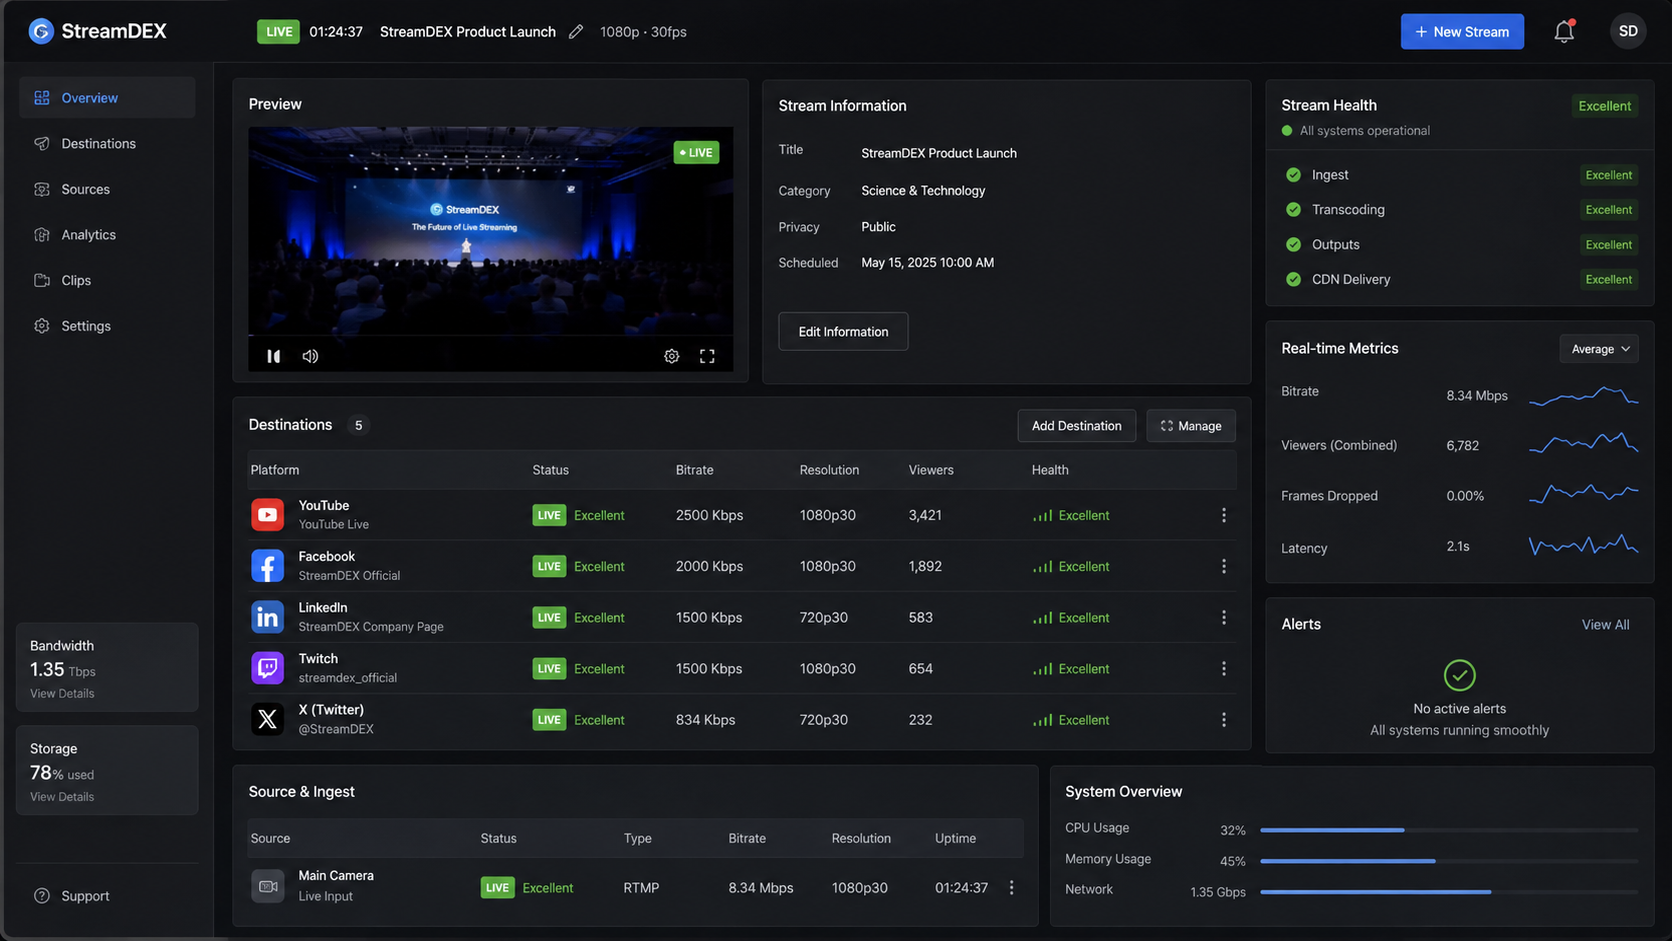Open Clips in the sidebar
The height and width of the screenshot is (941, 1672).
pyautogui.click(x=107, y=280)
